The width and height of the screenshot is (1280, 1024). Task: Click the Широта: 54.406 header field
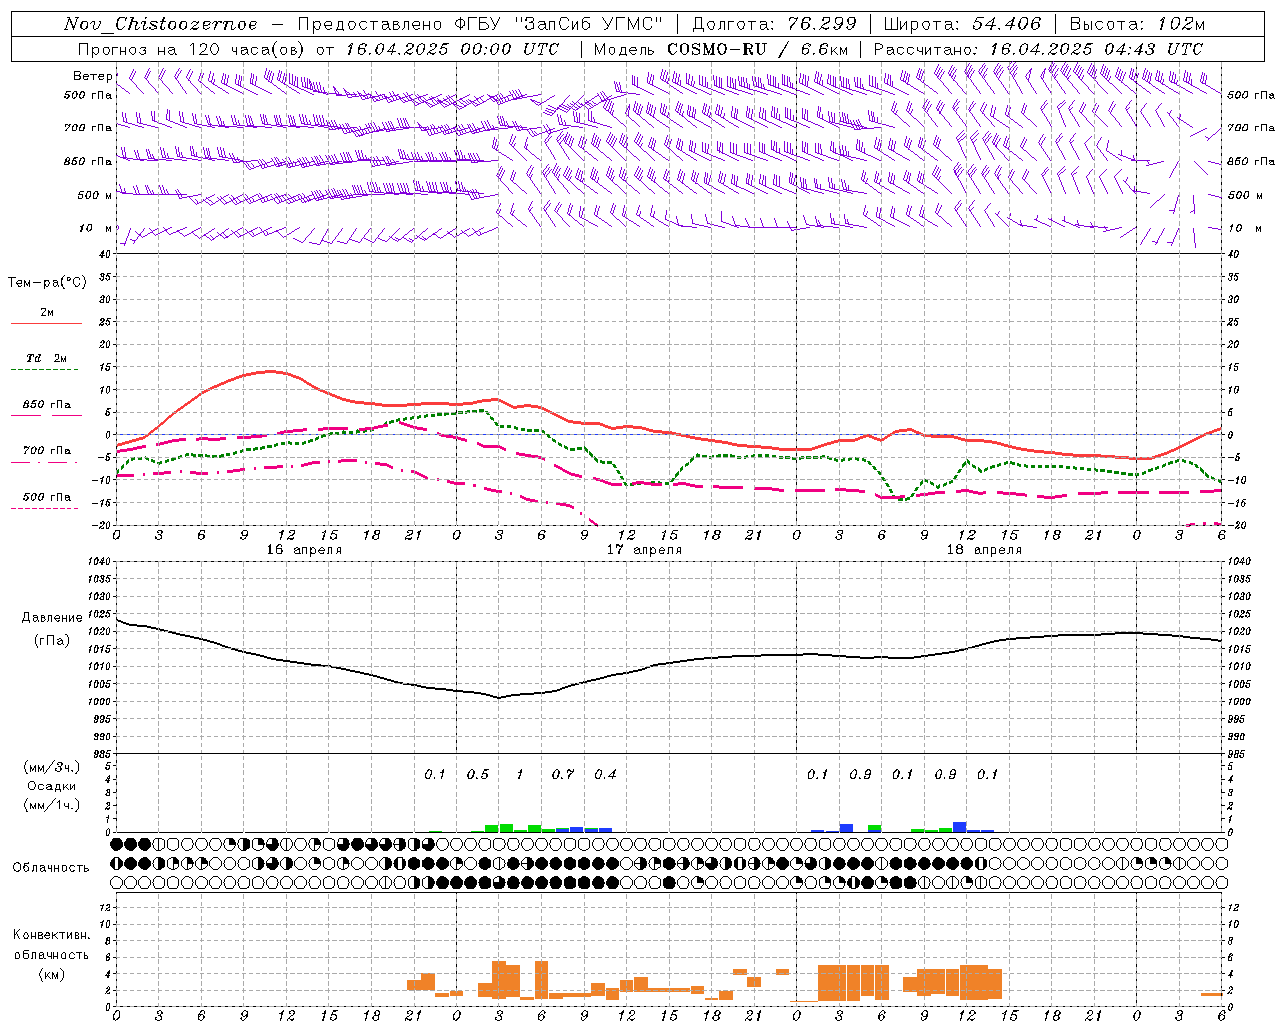(962, 24)
